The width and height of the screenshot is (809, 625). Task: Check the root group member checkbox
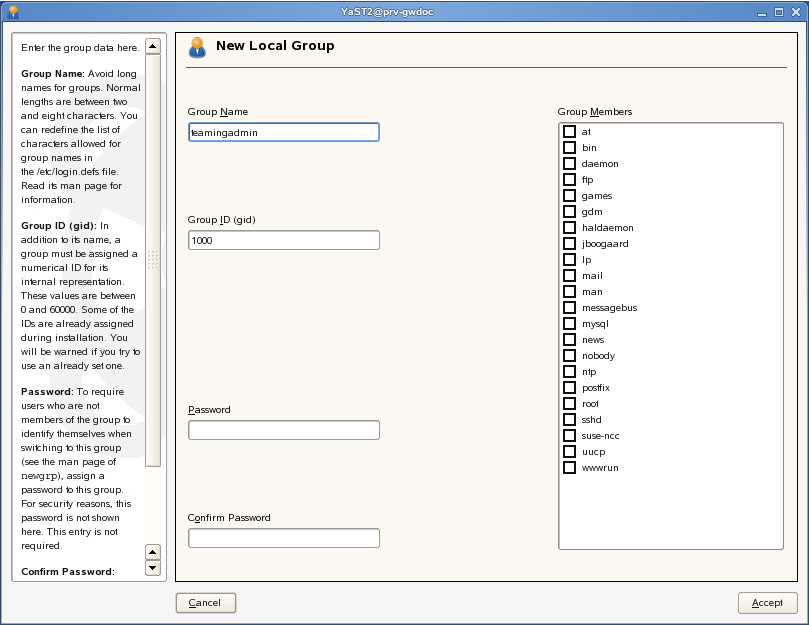coord(569,404)
